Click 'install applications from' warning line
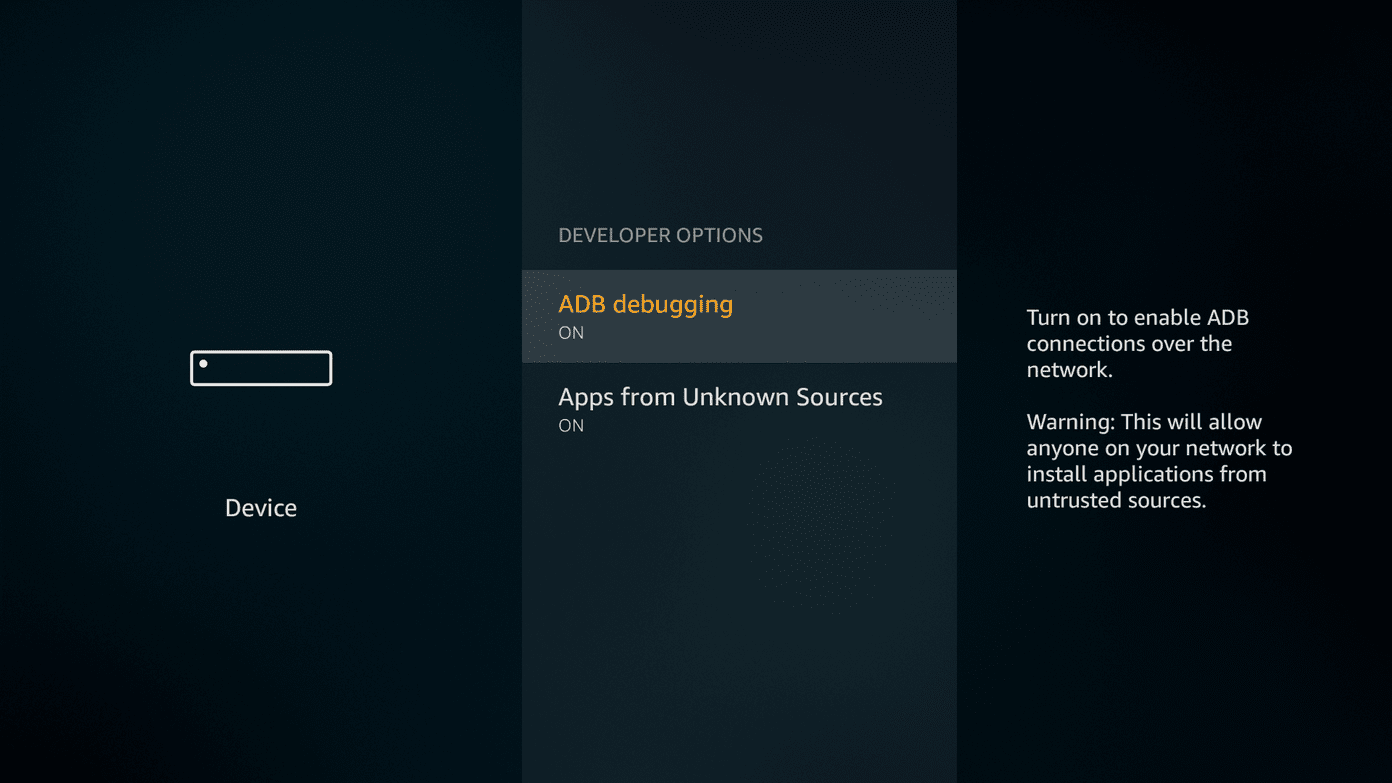 pos(1147,475)
